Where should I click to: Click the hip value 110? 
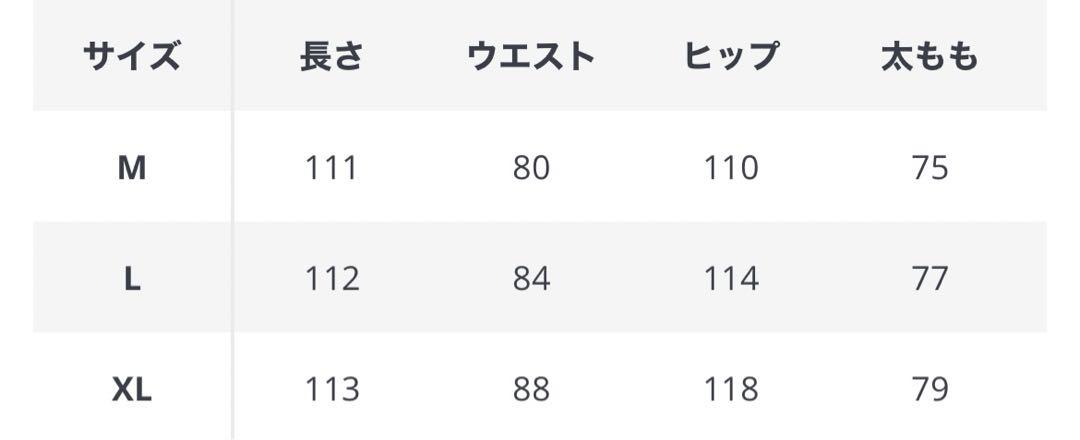point(731,167)
